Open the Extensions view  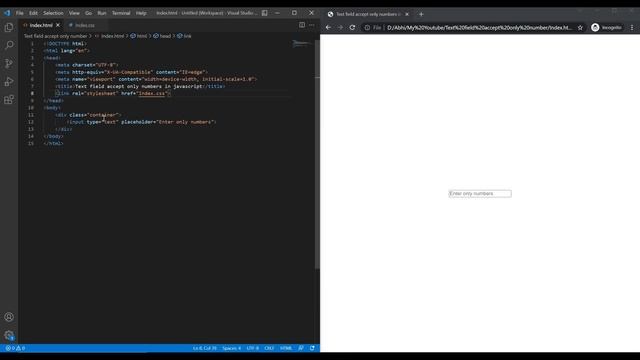(9, 99)
